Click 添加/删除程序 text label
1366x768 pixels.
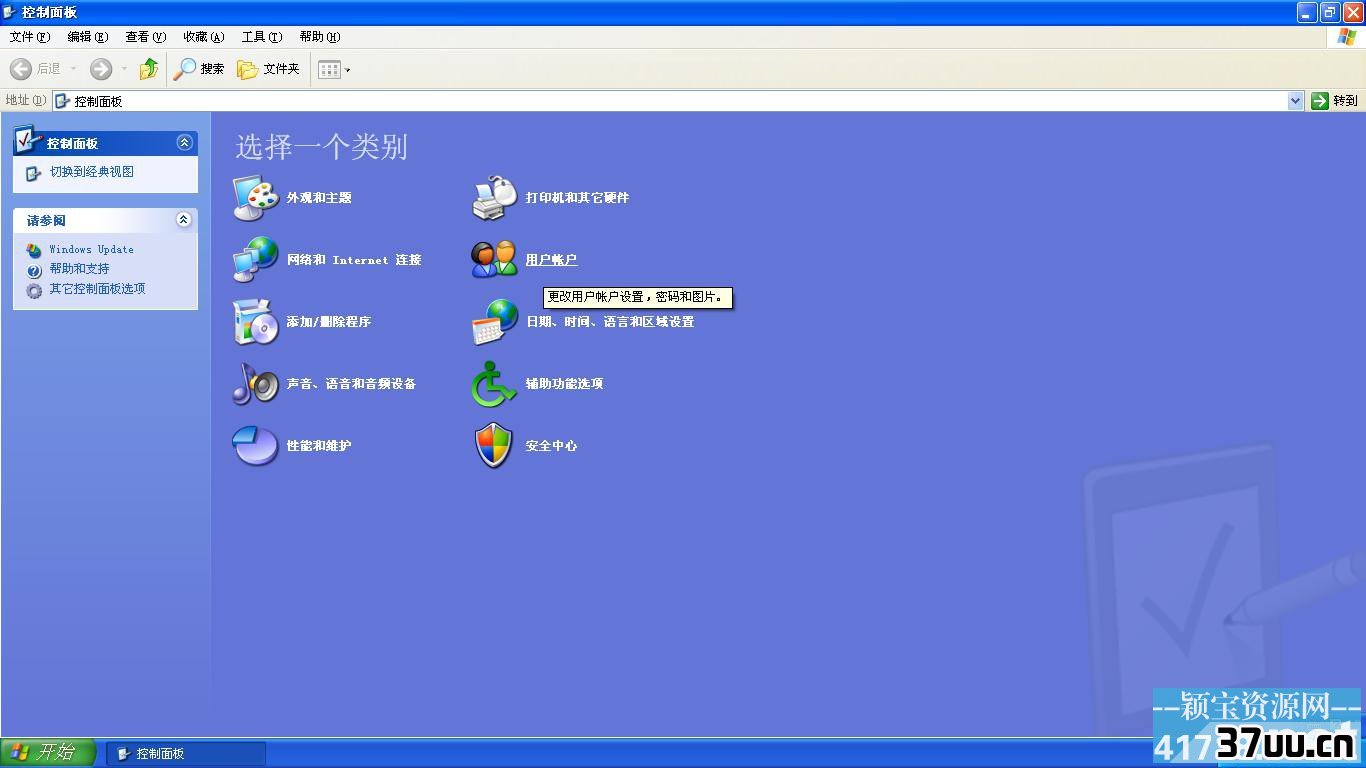click(x=329, y=322)
